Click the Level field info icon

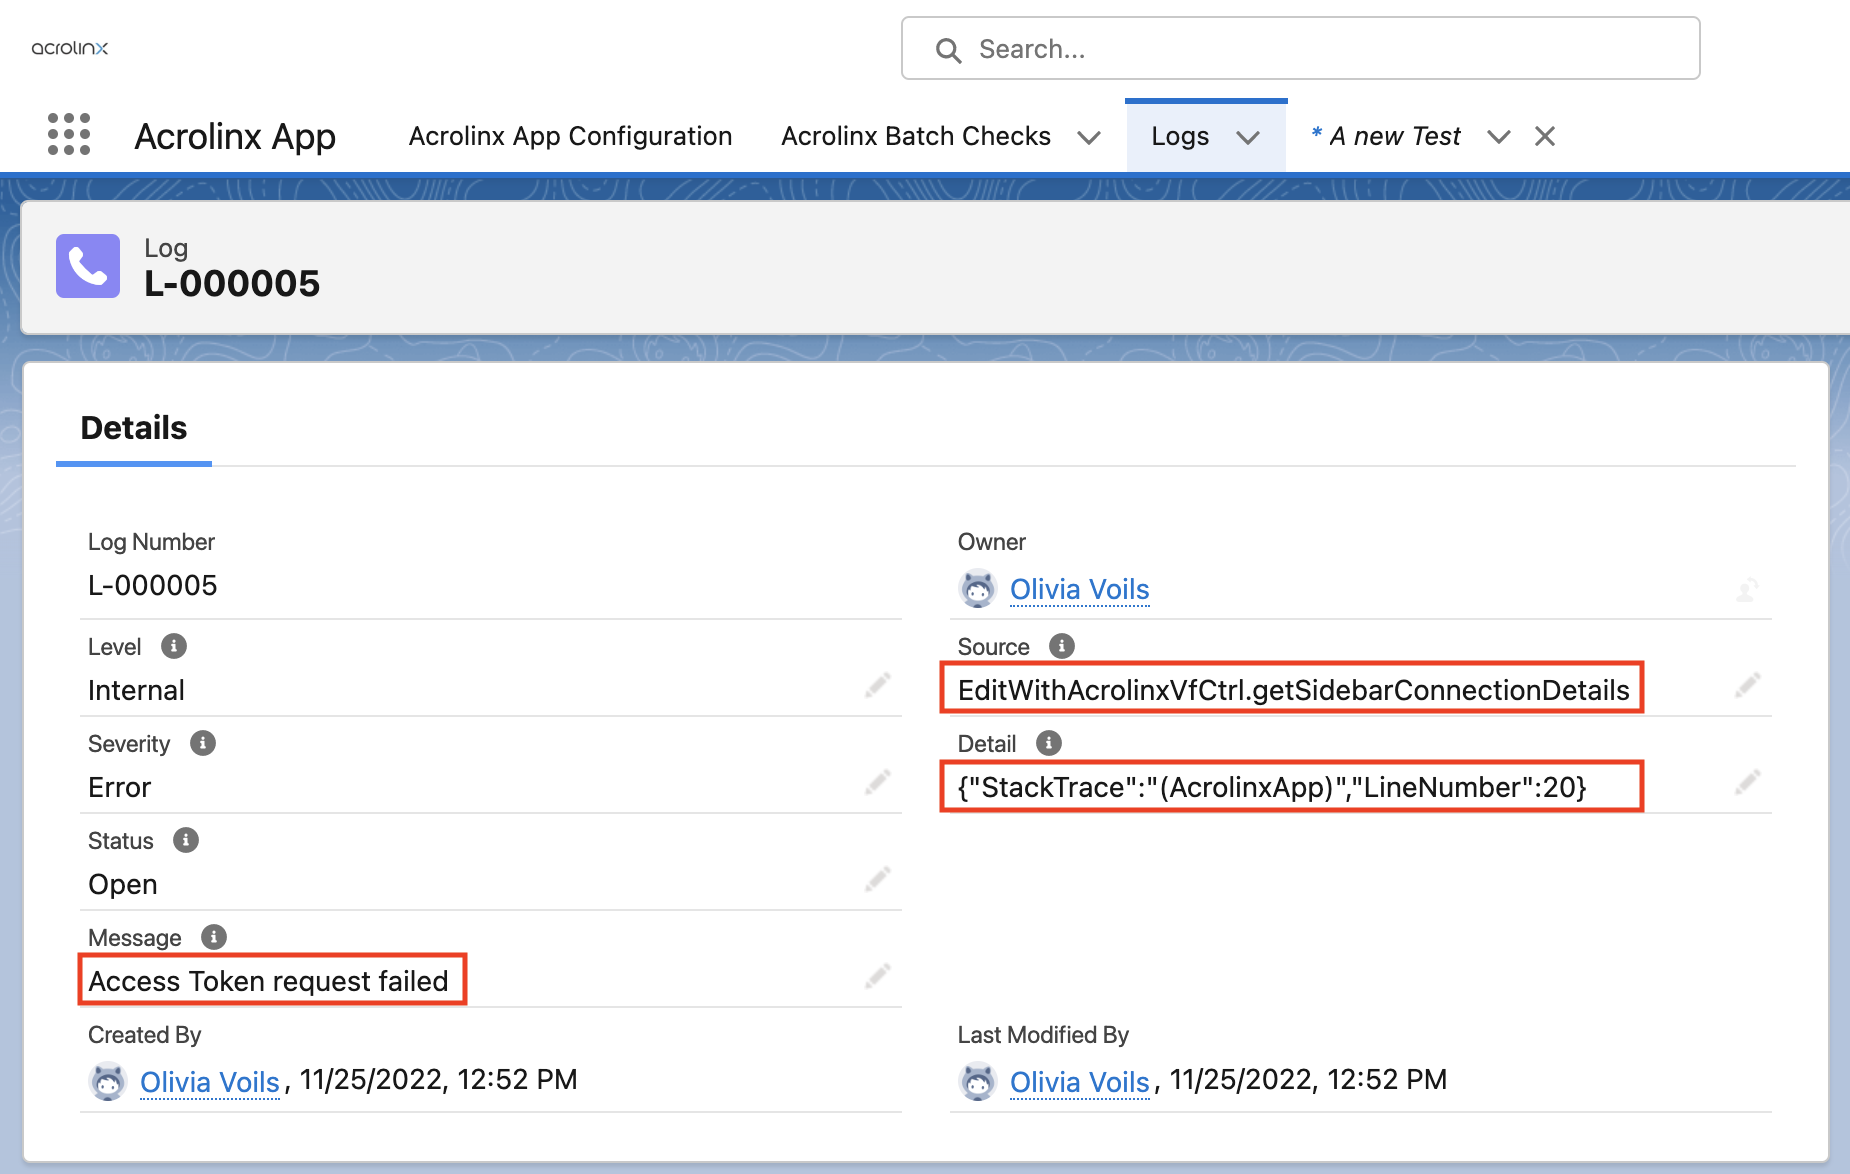tap(174, 646)
